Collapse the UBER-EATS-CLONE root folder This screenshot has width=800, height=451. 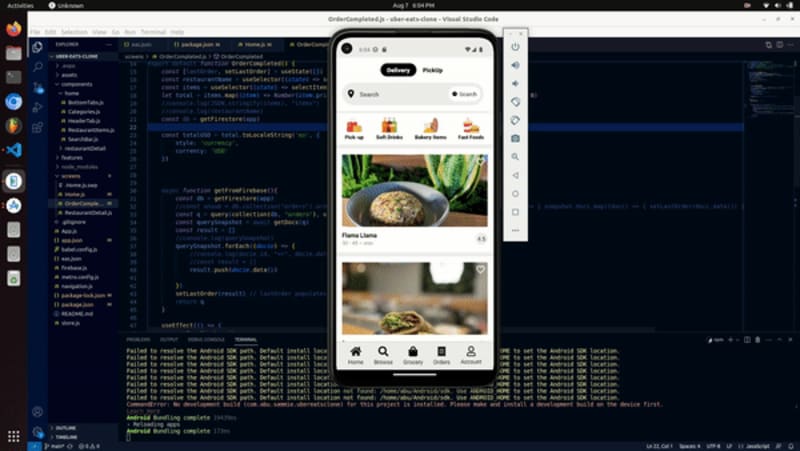pos(77,56)
